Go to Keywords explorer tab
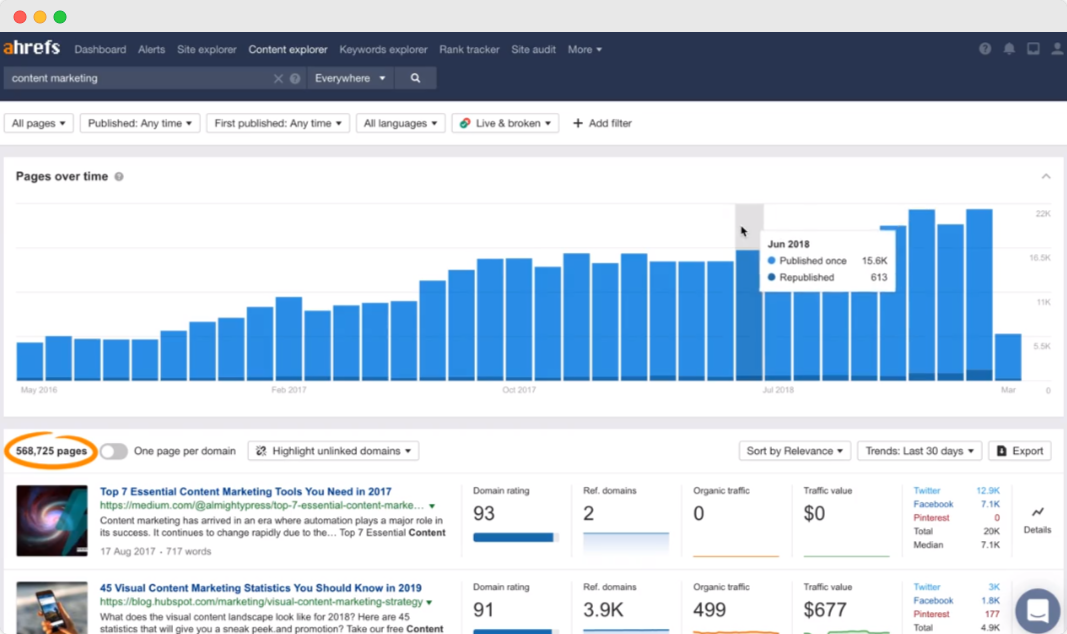Screen dimensions: 1067x634 [383, 50]
